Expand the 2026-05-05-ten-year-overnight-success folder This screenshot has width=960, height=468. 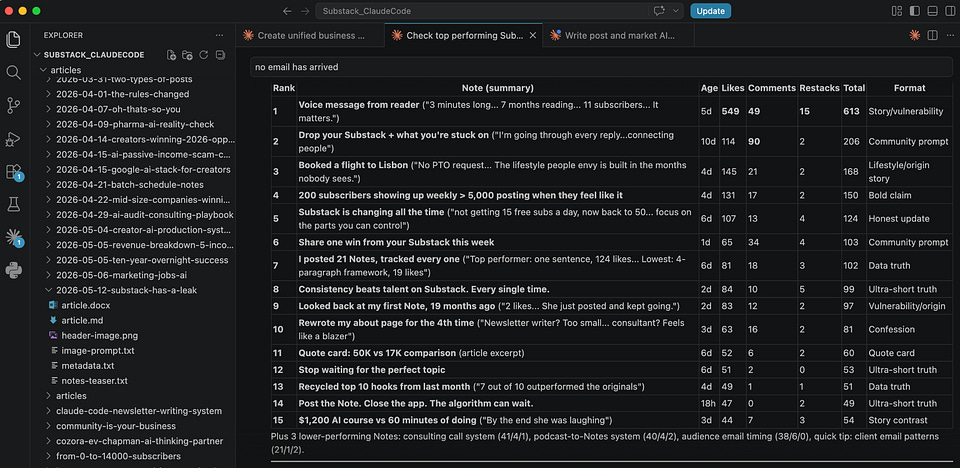[x=142, y=260]
